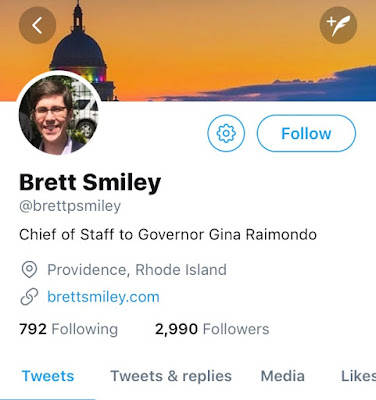Open the Media tab

point(283,376)
